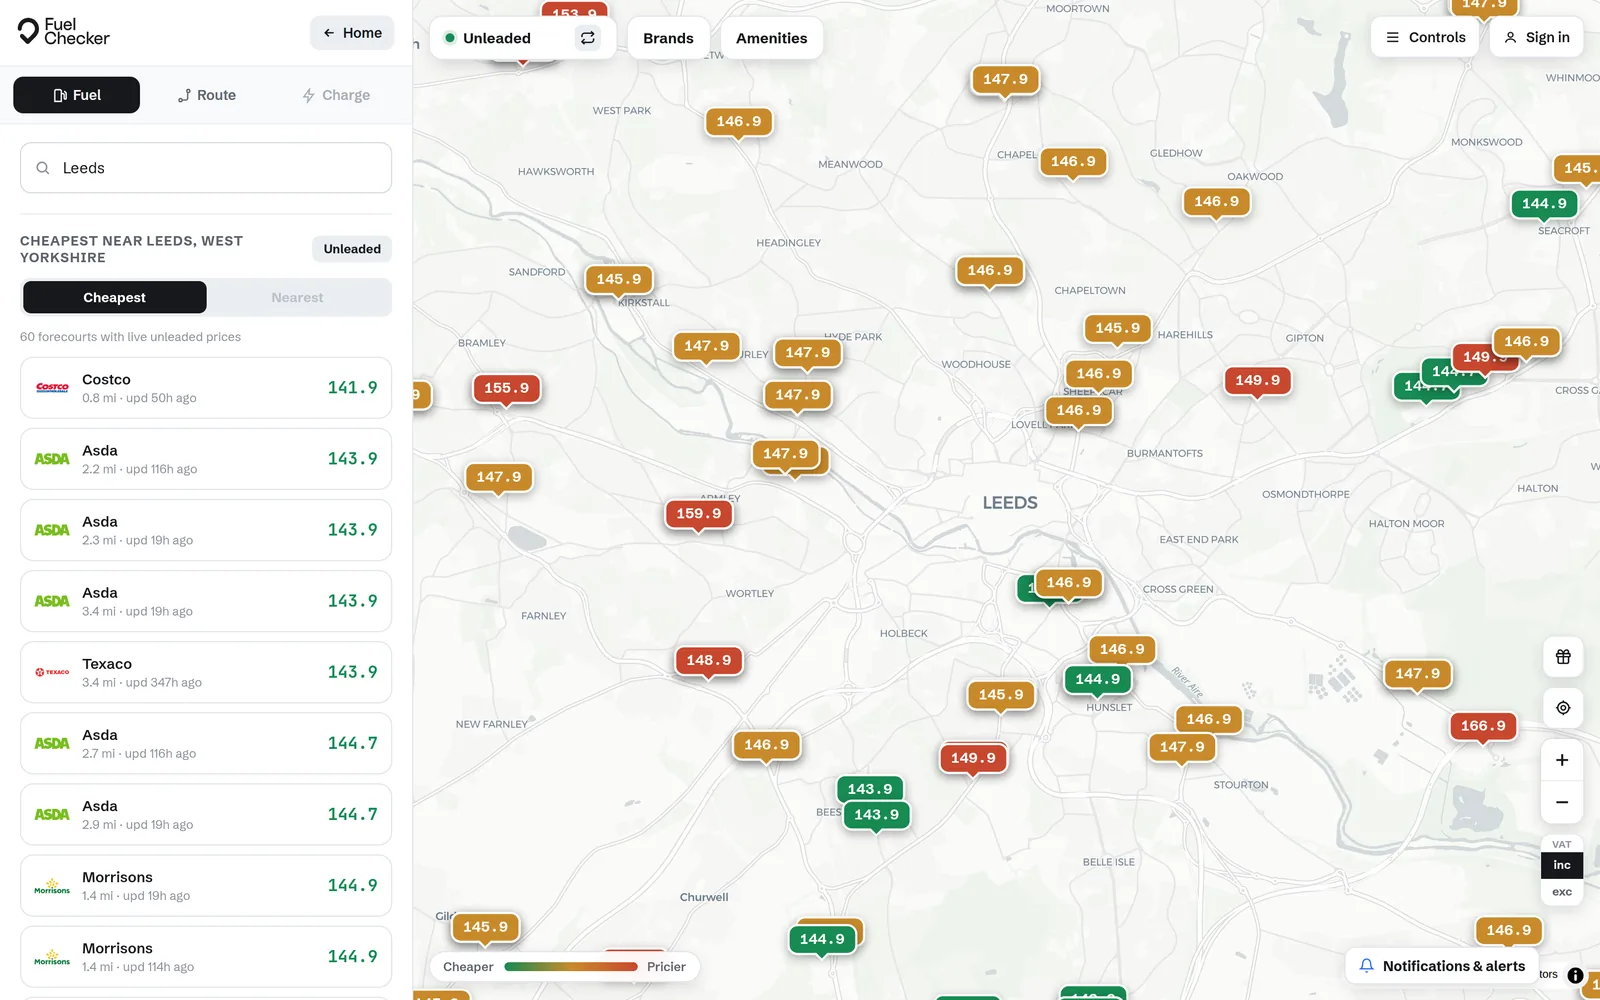Click the Leeds search field
1600x1000 pixels.
click(x=206, y=168)
